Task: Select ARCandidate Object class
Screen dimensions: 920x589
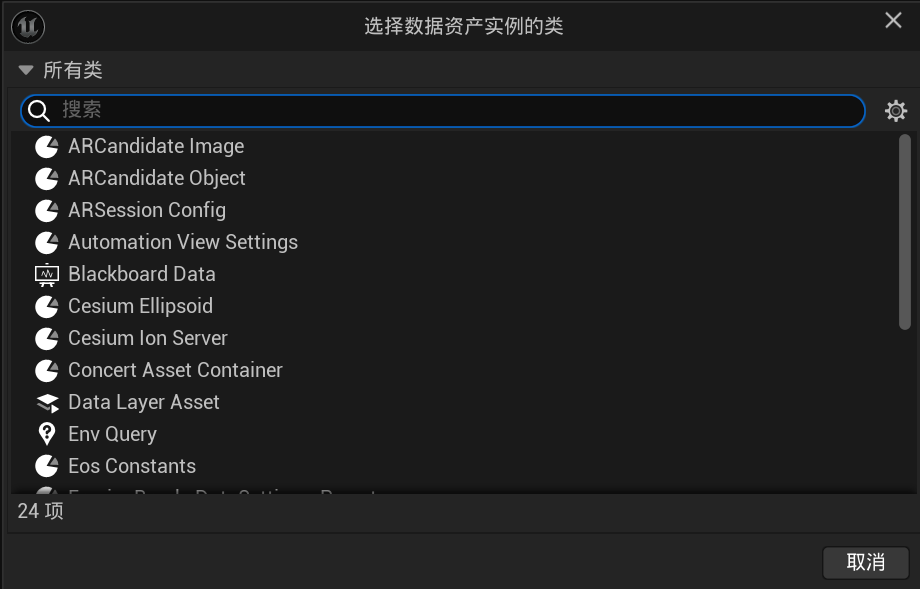Action: click(156, 178)
